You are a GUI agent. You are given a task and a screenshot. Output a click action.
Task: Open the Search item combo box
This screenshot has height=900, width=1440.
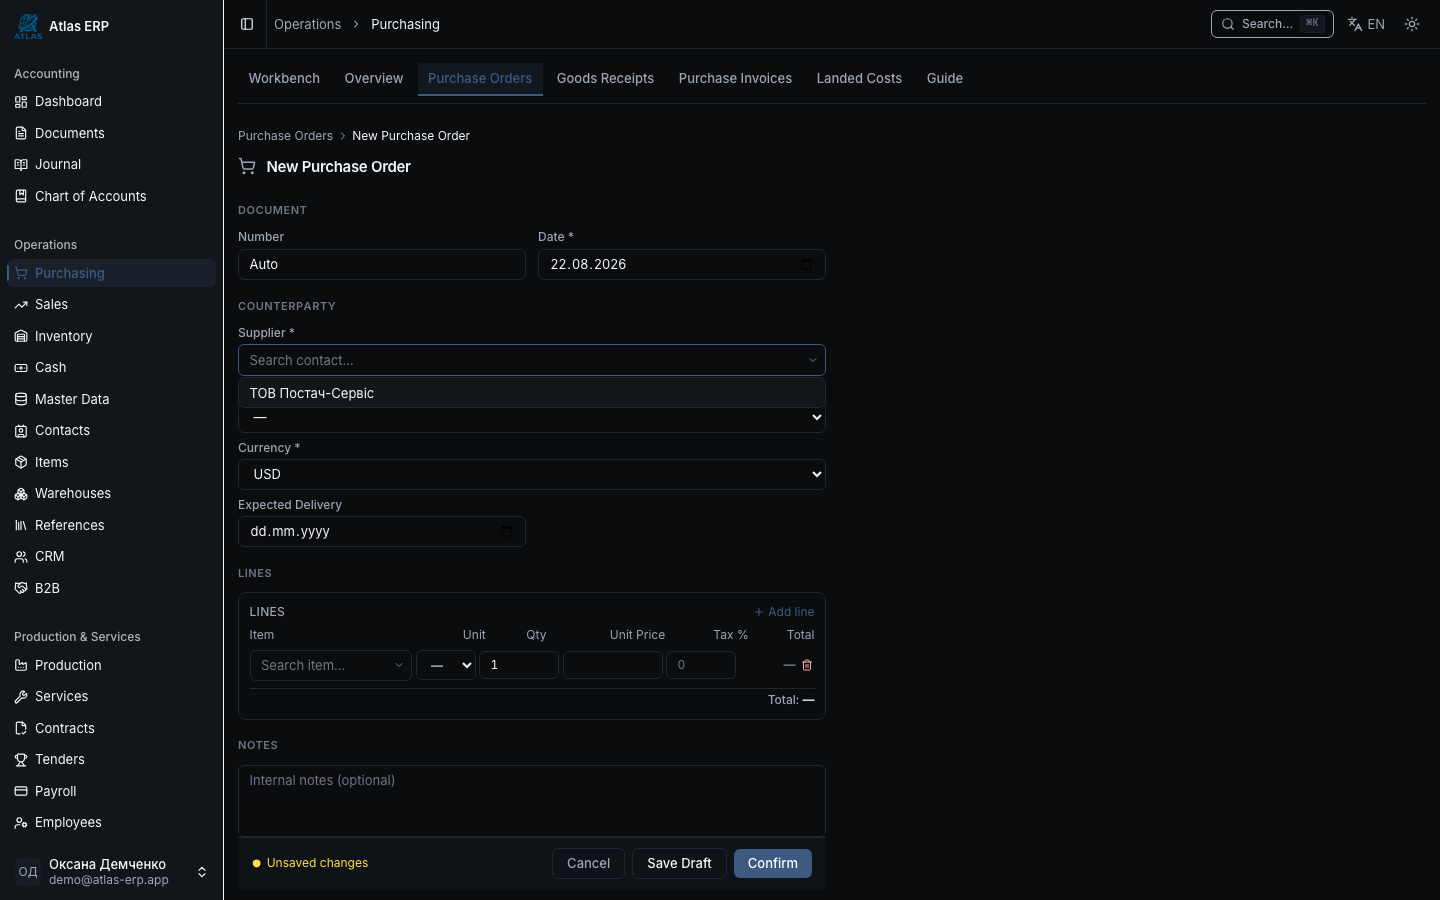pyautogui.click(x=331, y=665)
